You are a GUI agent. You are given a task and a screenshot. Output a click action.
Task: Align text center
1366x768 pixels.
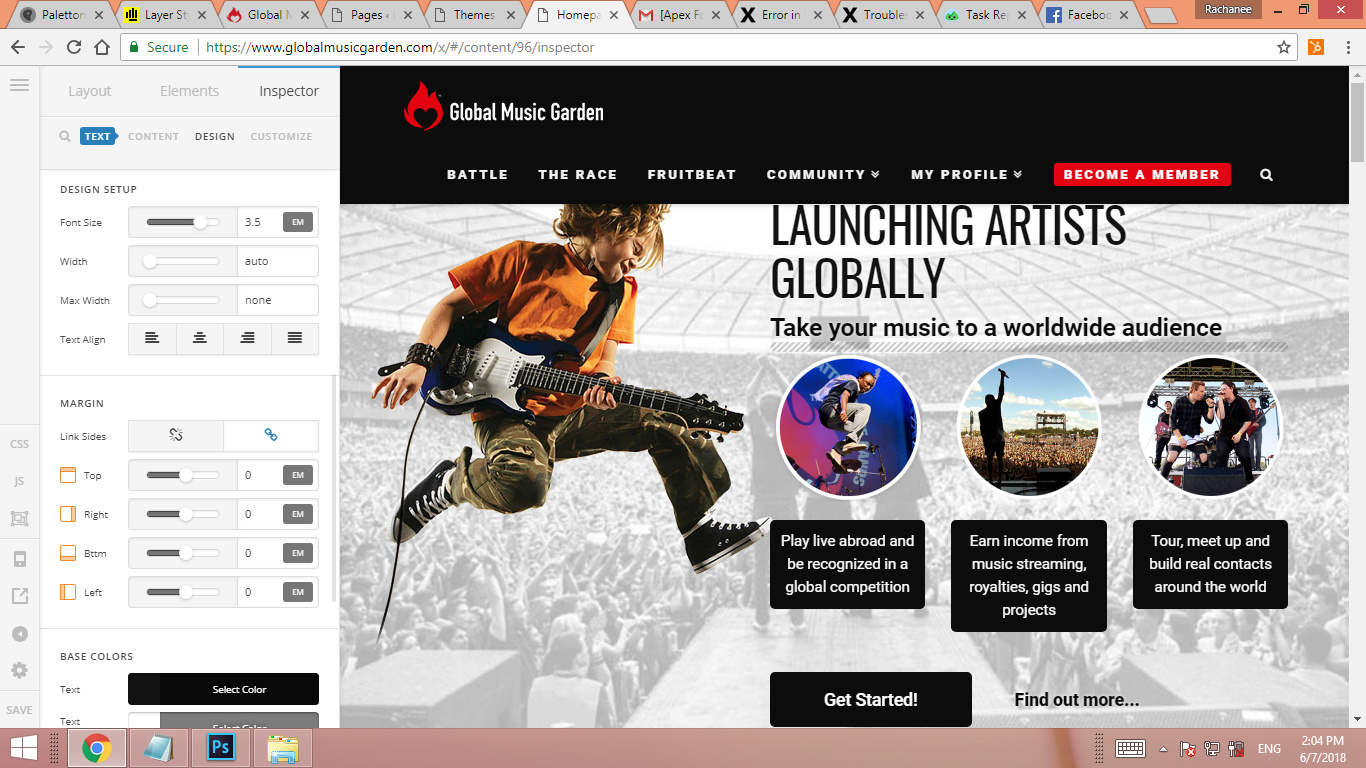click(x=200, y=339)
